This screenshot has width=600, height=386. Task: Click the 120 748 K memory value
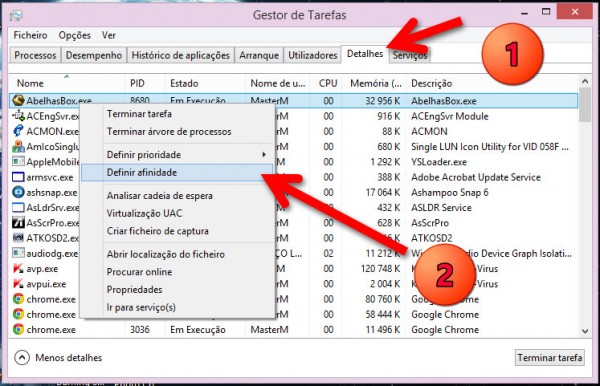[380, 269]
